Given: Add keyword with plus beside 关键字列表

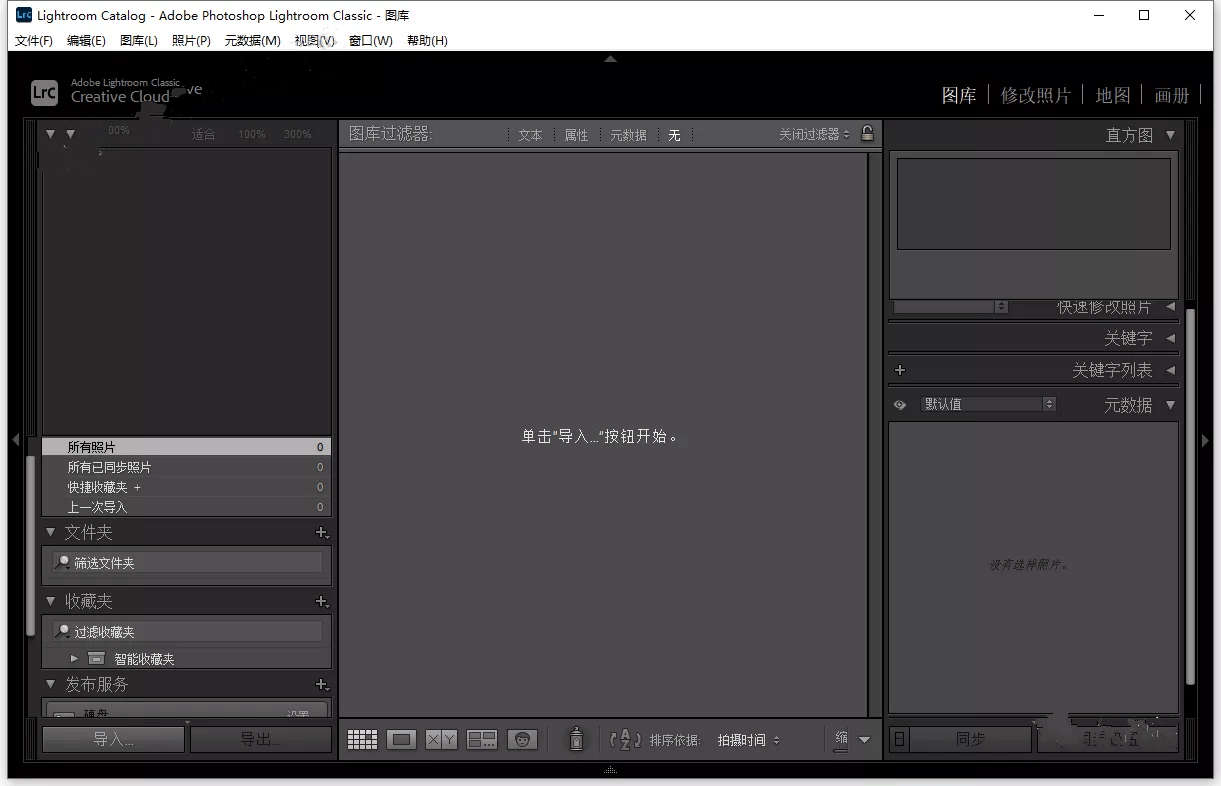Looking at the screenshot, I should (900, 370).
